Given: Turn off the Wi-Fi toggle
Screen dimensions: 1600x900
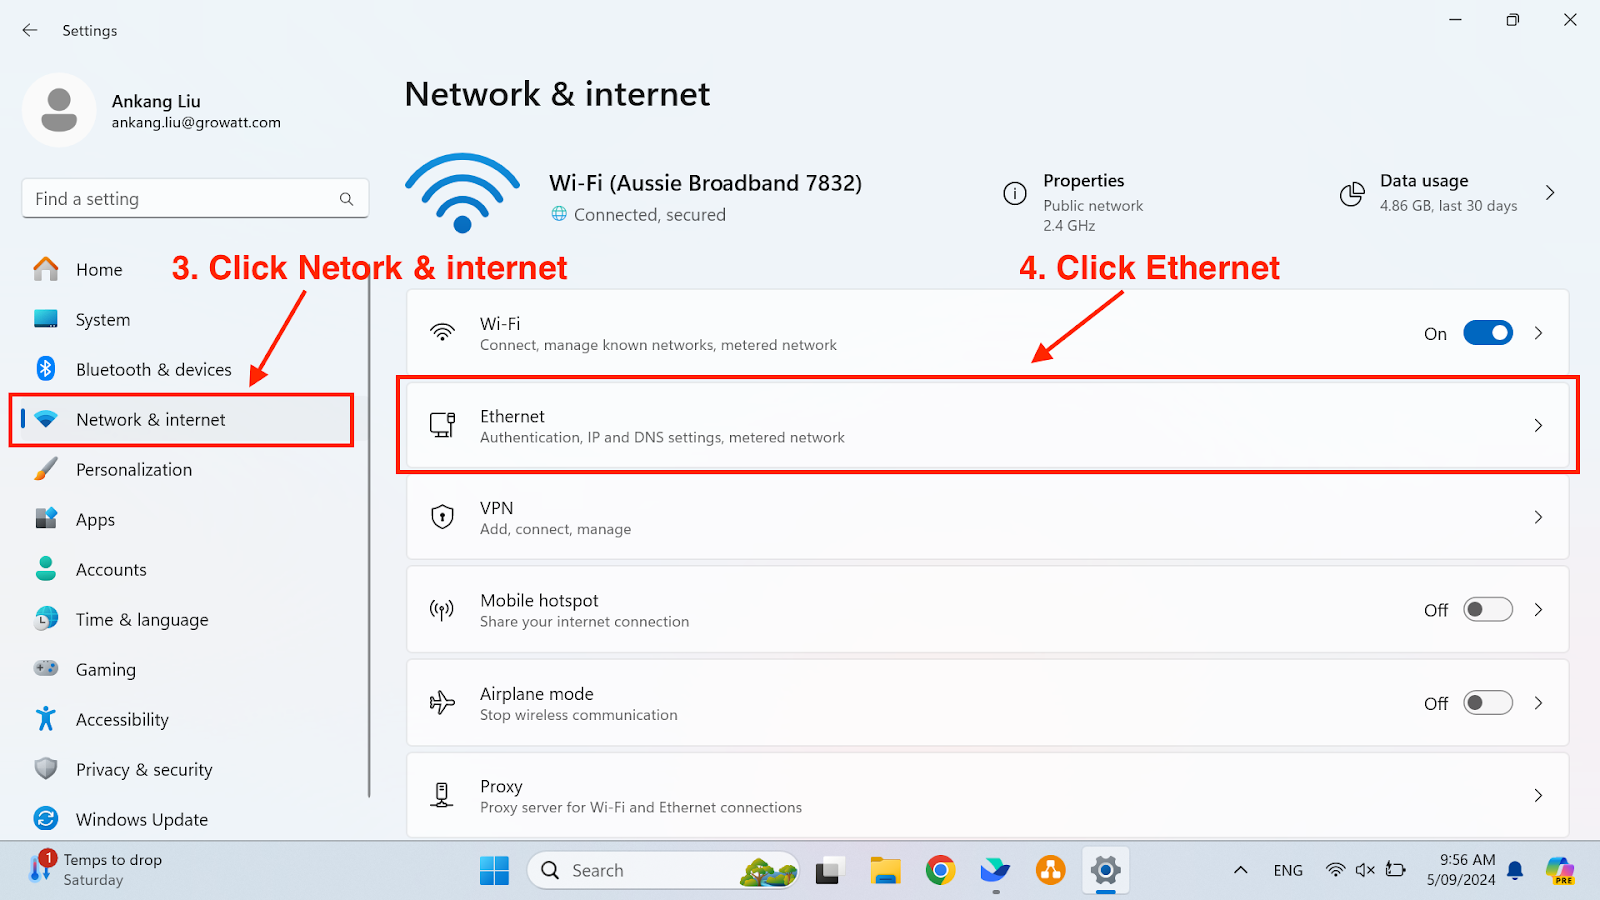Looking at the screenshot, I should 1487,333.
